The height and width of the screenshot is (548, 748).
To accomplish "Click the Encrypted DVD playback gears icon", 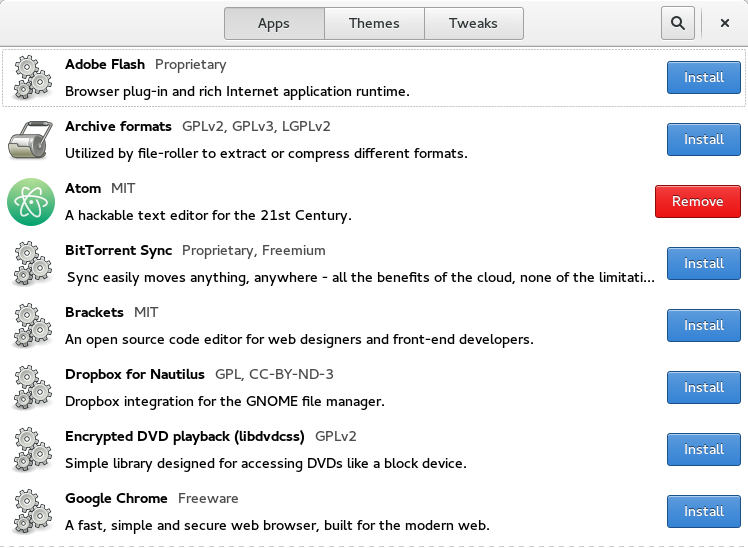I will [30, 450].
